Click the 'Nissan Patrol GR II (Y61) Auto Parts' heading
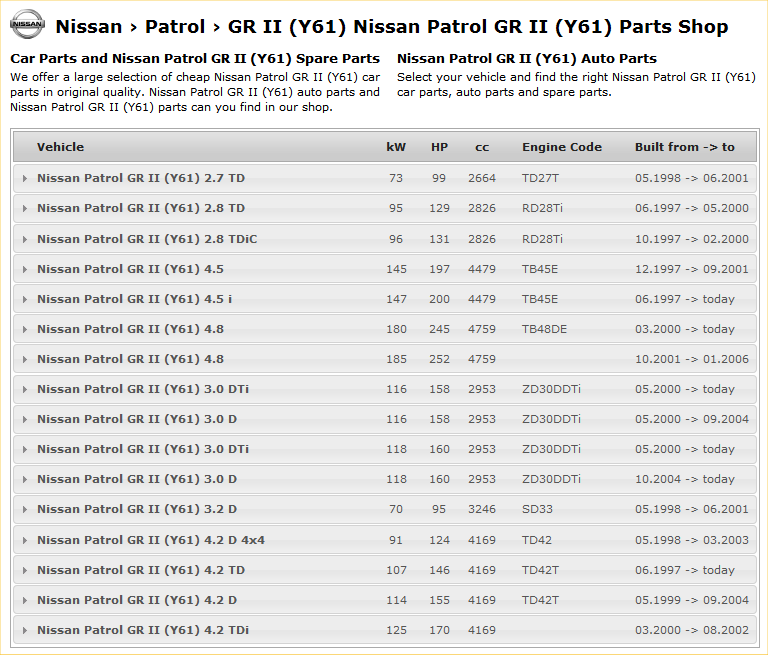 tap(527, 59)
